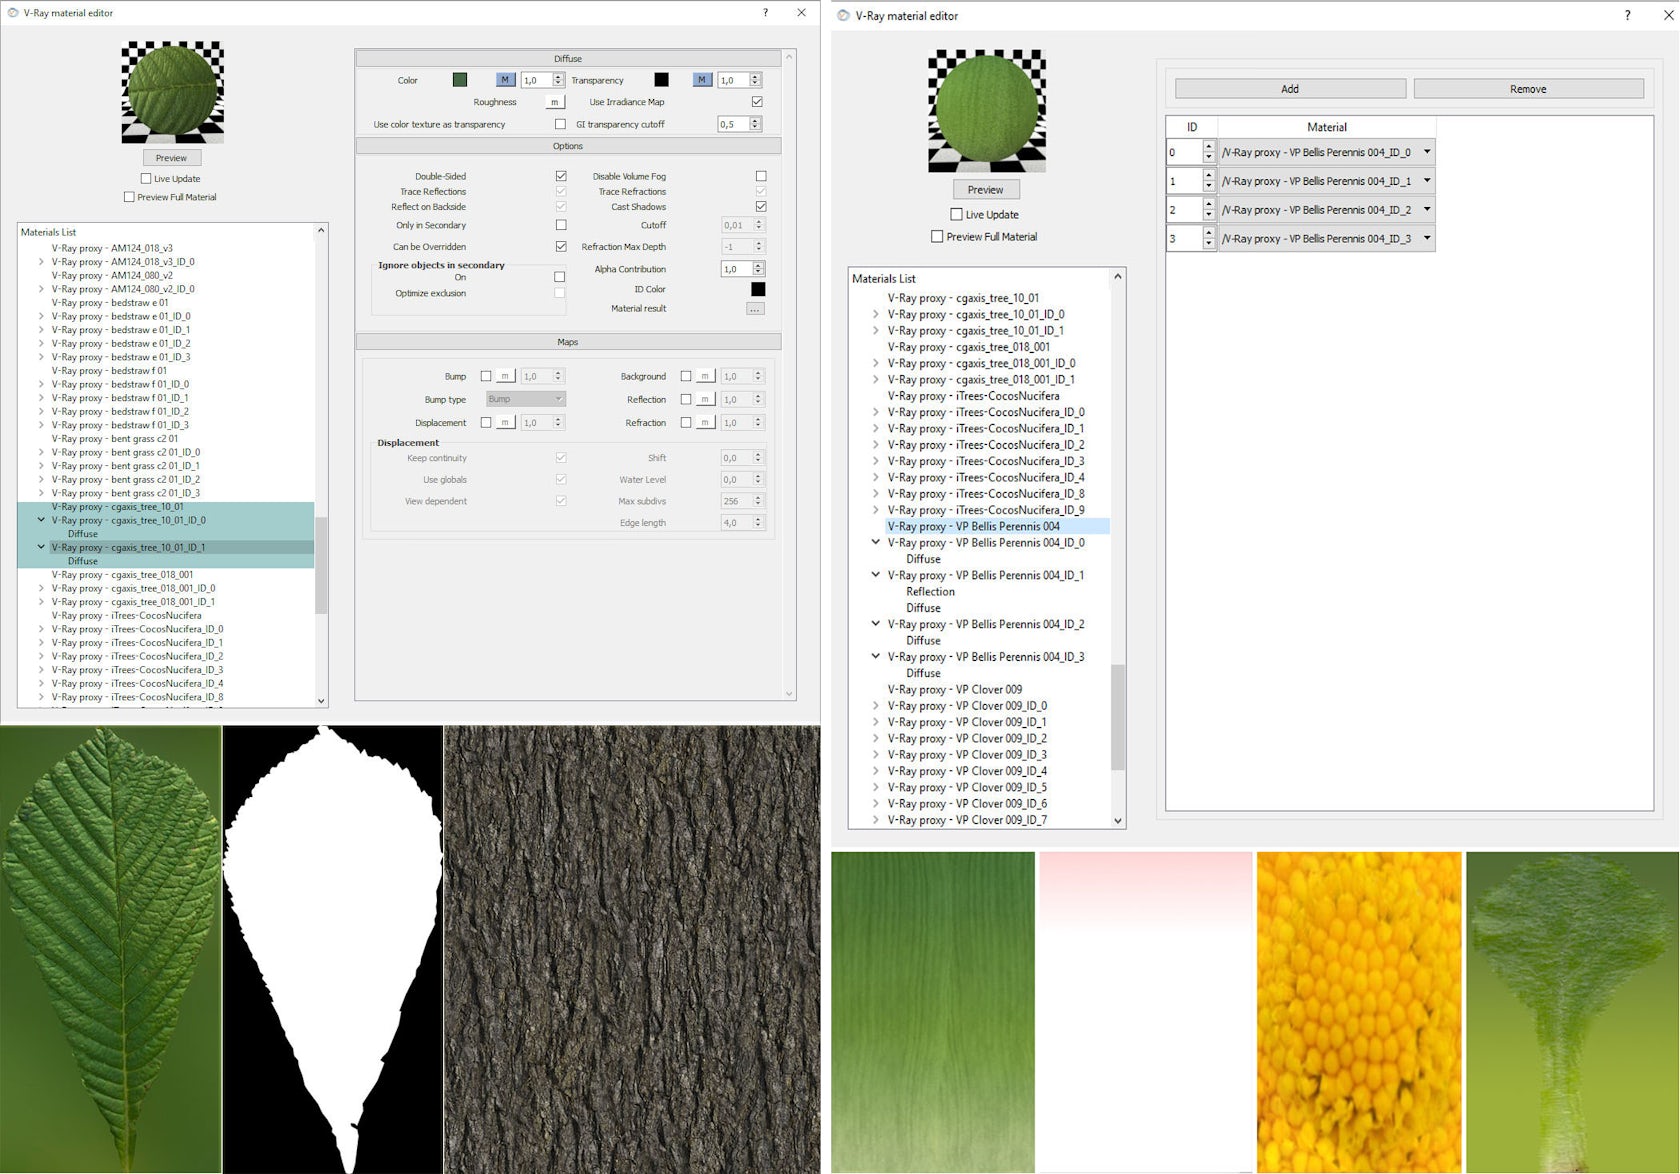This screenshot has width=1680, height=1174.
Task: Open the Reflection 'm' map slot
Action: point(706,400)
